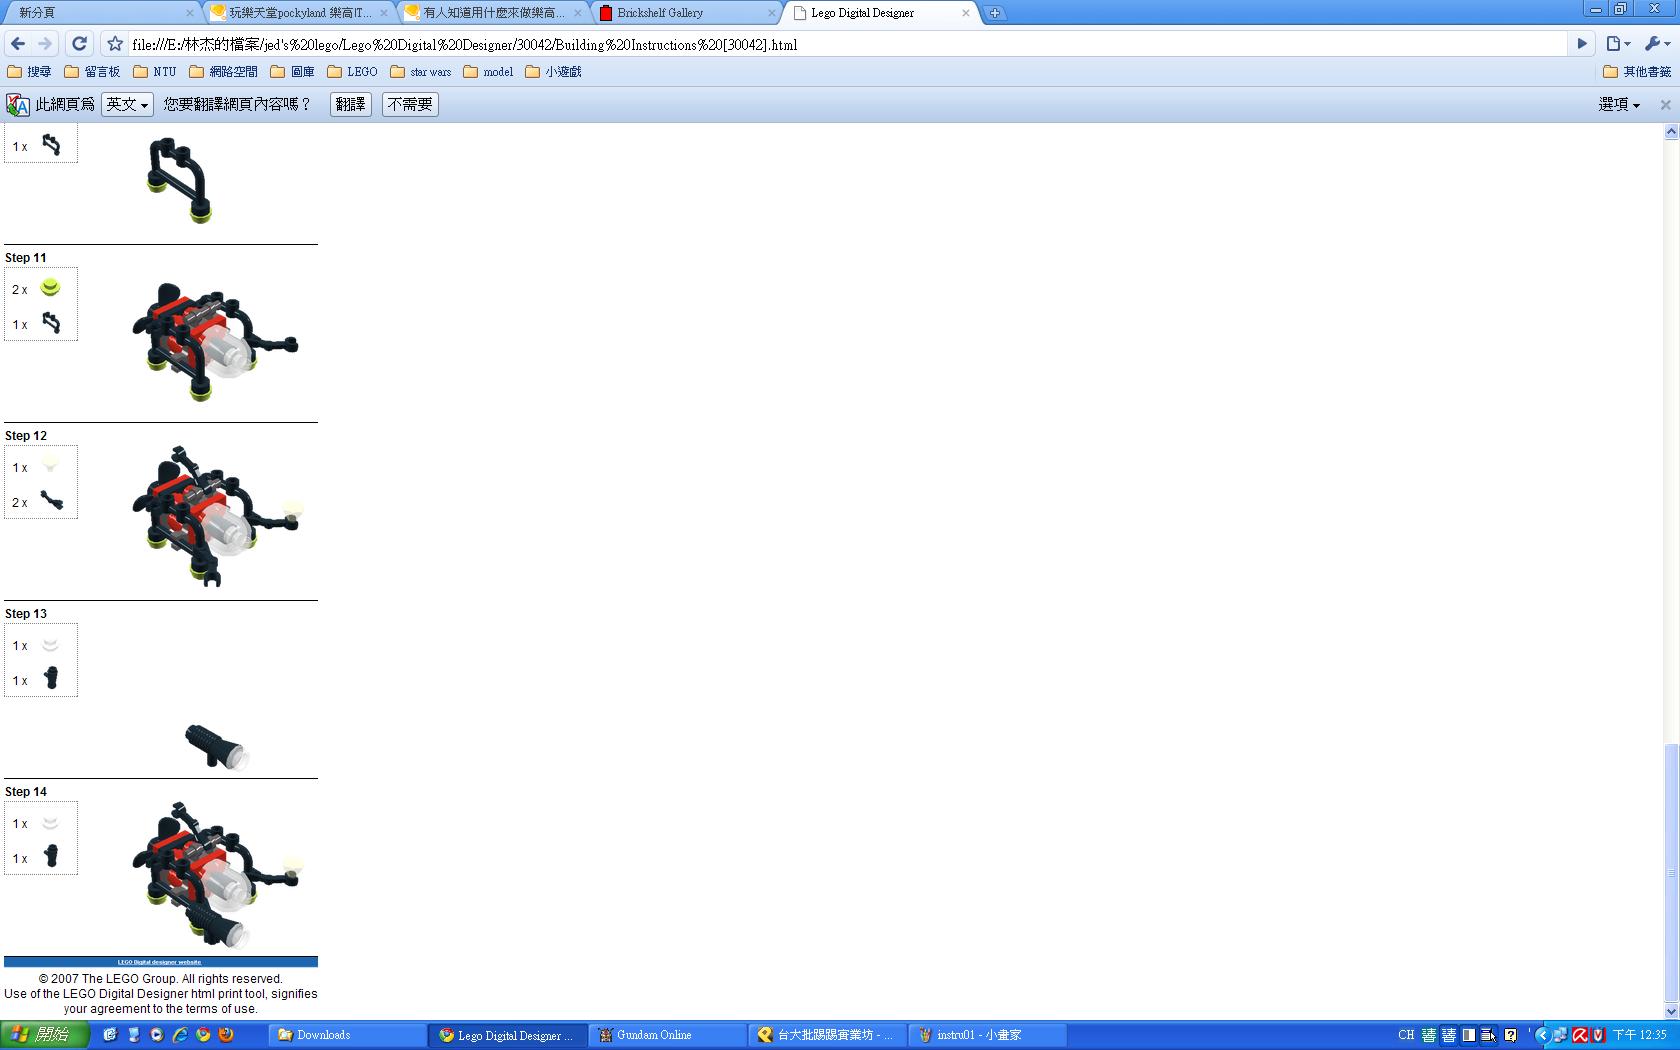Switch to the 有人知道用什麼來做樂高 tab
Viewport: 1680px width, 1050px height.
tap(494, 13)
